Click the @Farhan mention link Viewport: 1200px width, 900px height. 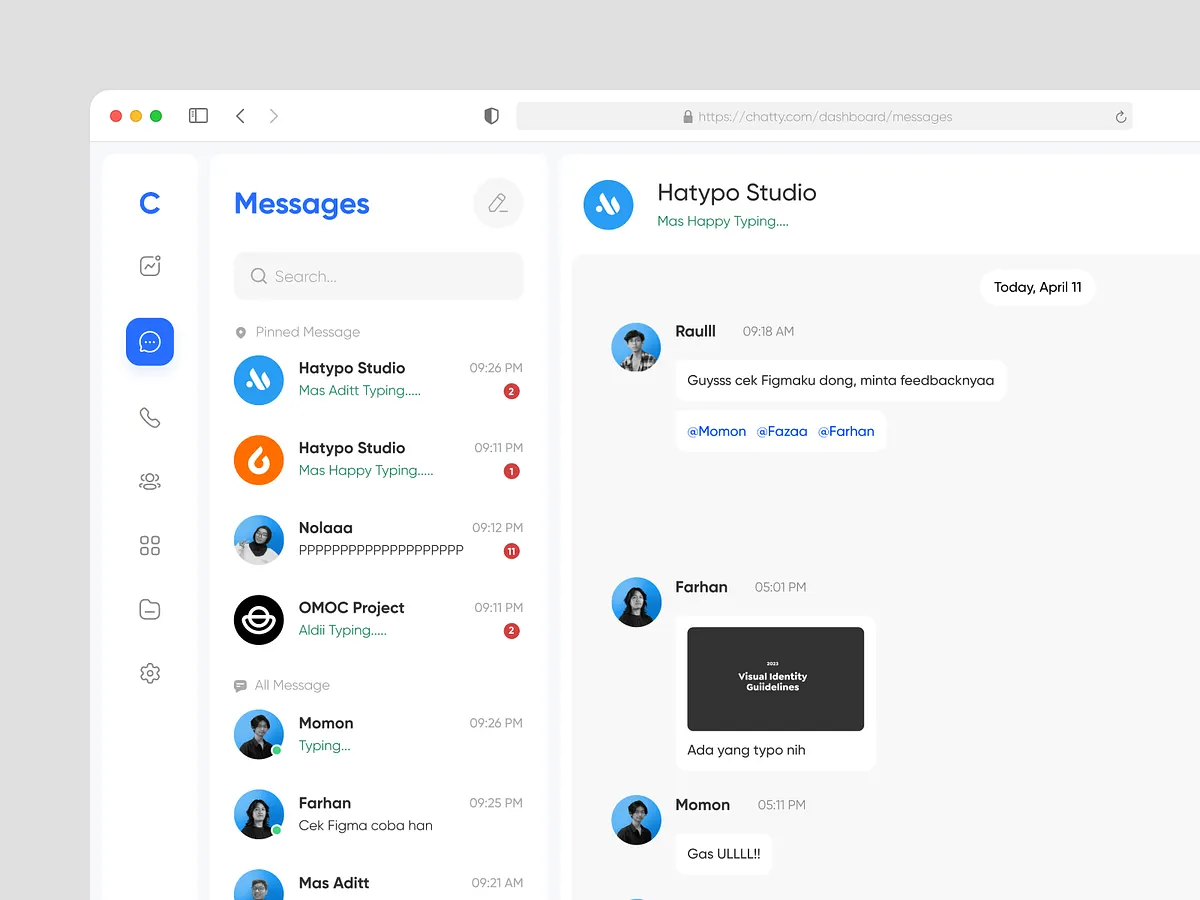(x=846, y=431)
